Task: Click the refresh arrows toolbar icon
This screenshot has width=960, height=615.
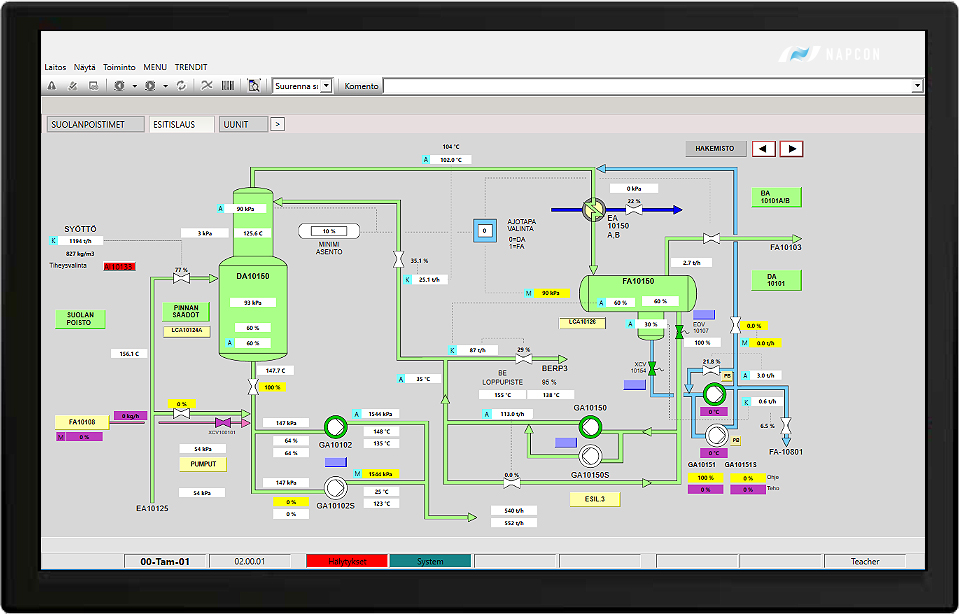Action: 181,86
